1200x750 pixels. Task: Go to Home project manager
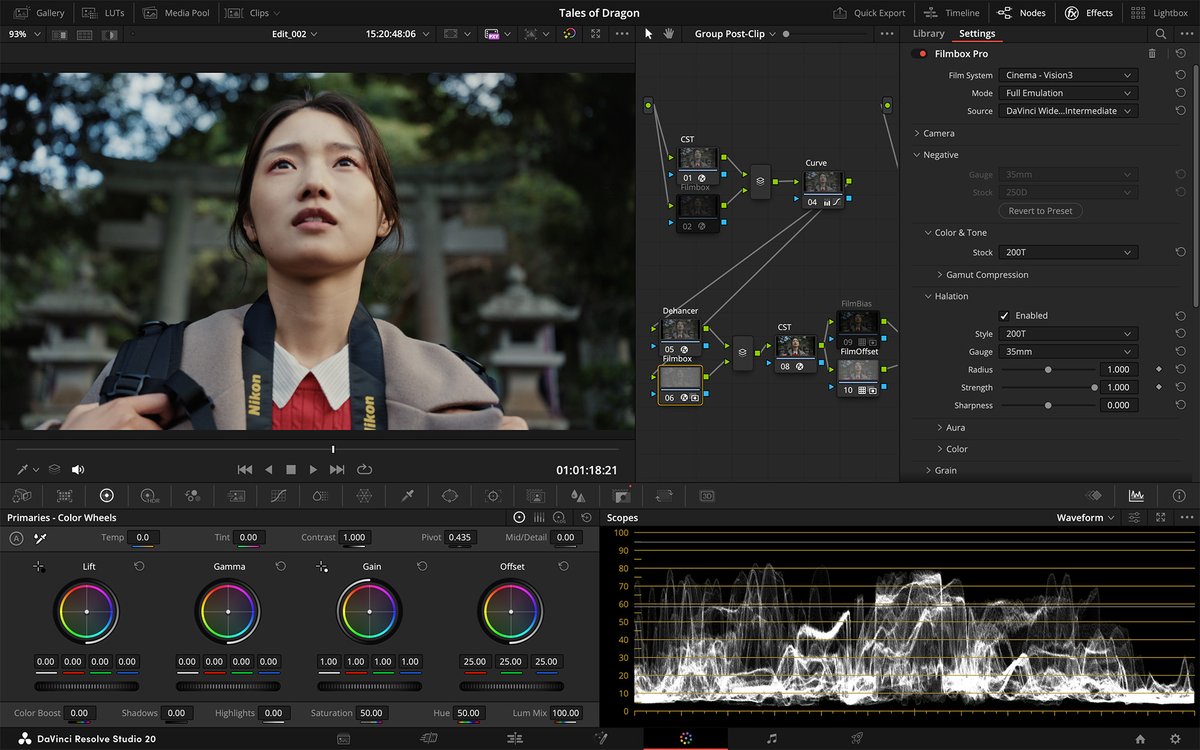(1140, 738)
